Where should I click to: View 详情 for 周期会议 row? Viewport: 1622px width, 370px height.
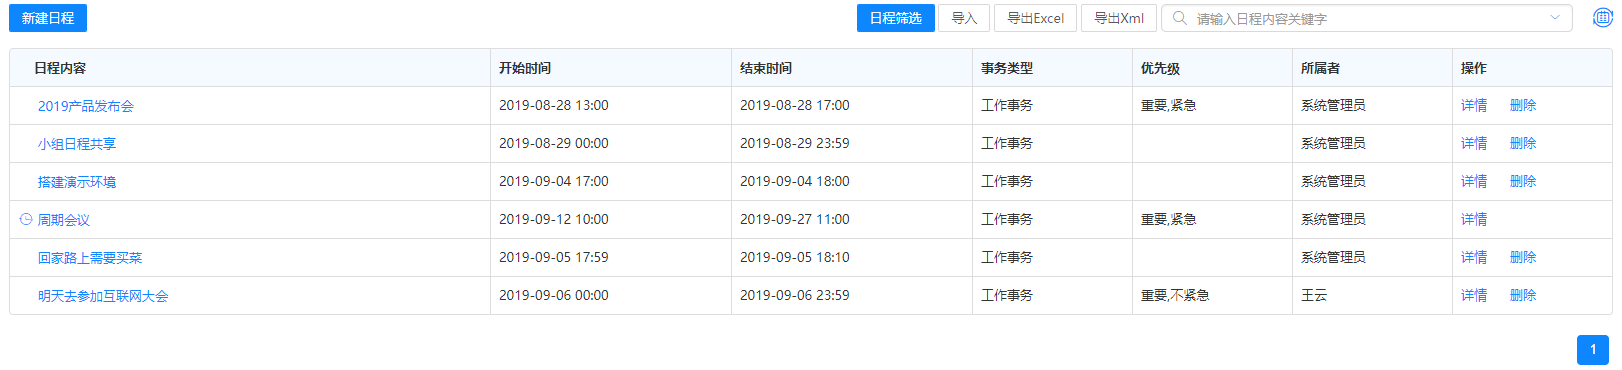coord(1474,219)
